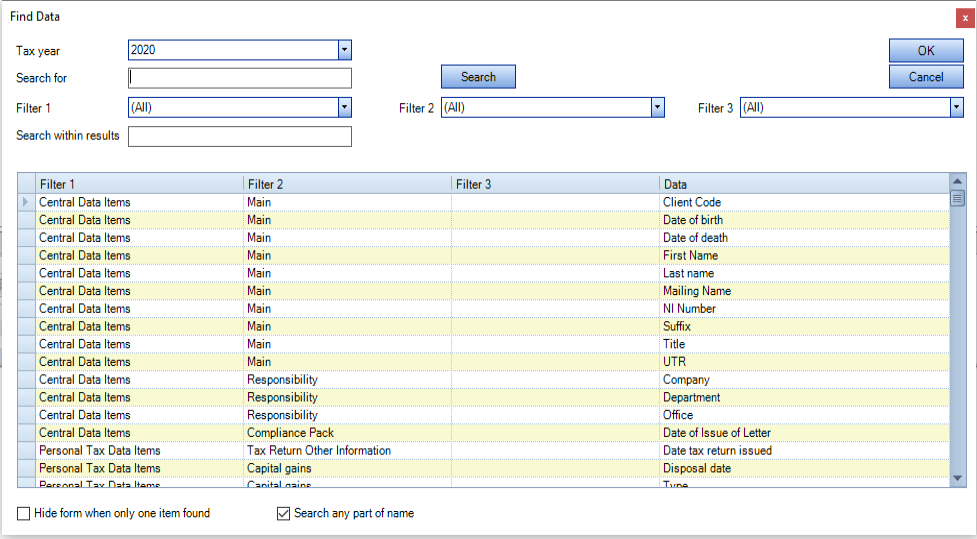The height and width of the screenshot is (539, 977).
Task: Select the Last name row
Action: pyautogui.click(x=483, y=273)
